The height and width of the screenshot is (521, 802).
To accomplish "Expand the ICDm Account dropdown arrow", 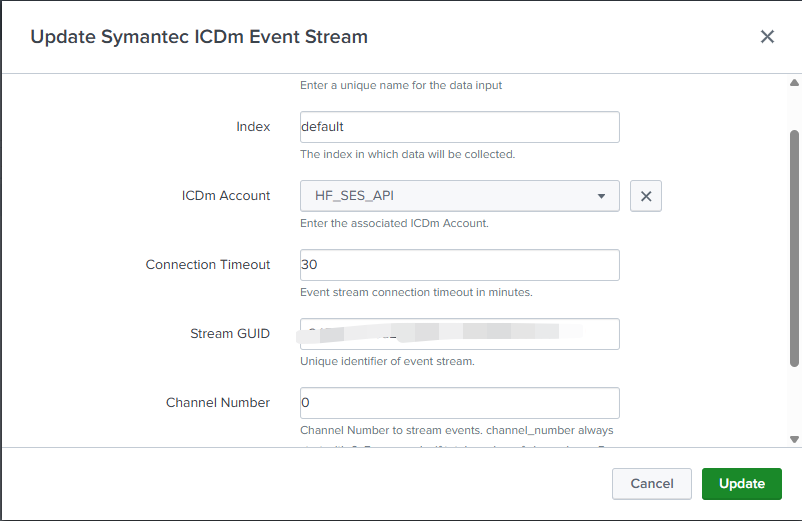I will (601, 197).
